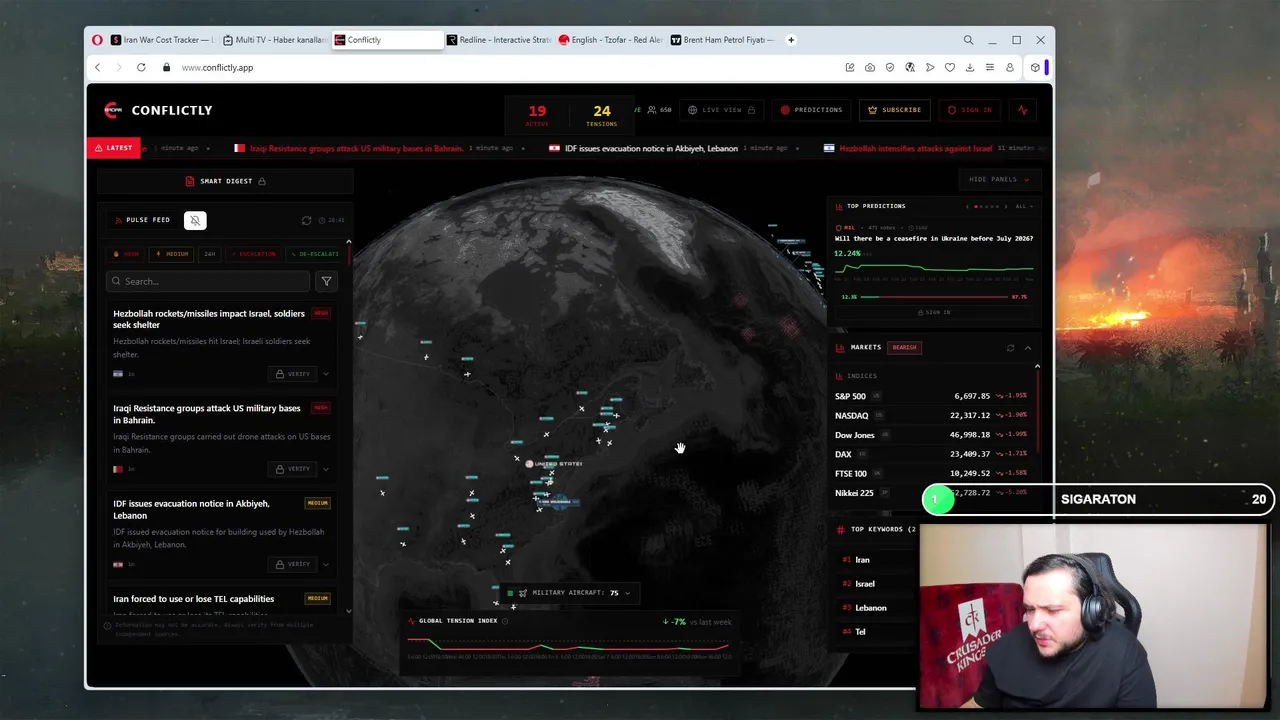This screenshot has height=720, width=1280.
Task: Go back in the browser
Action: pos(97,67)
